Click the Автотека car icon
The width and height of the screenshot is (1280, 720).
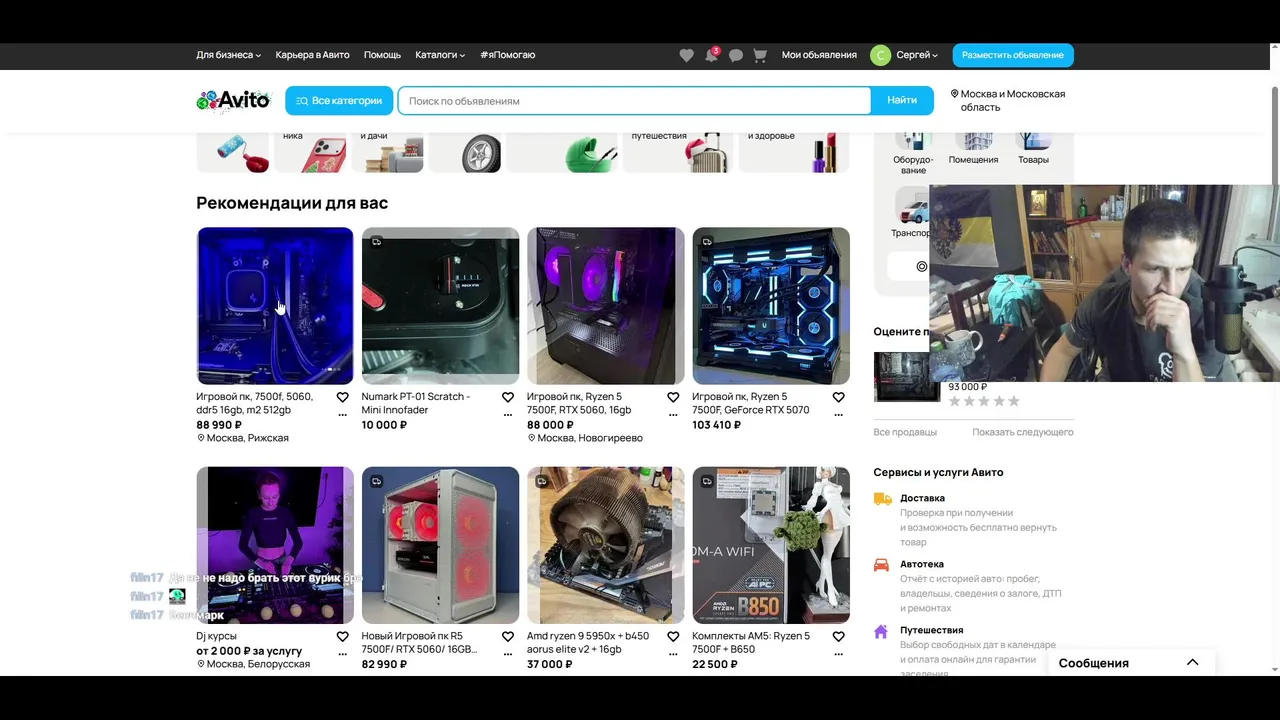pyautogui.click(x=881, y=564)
